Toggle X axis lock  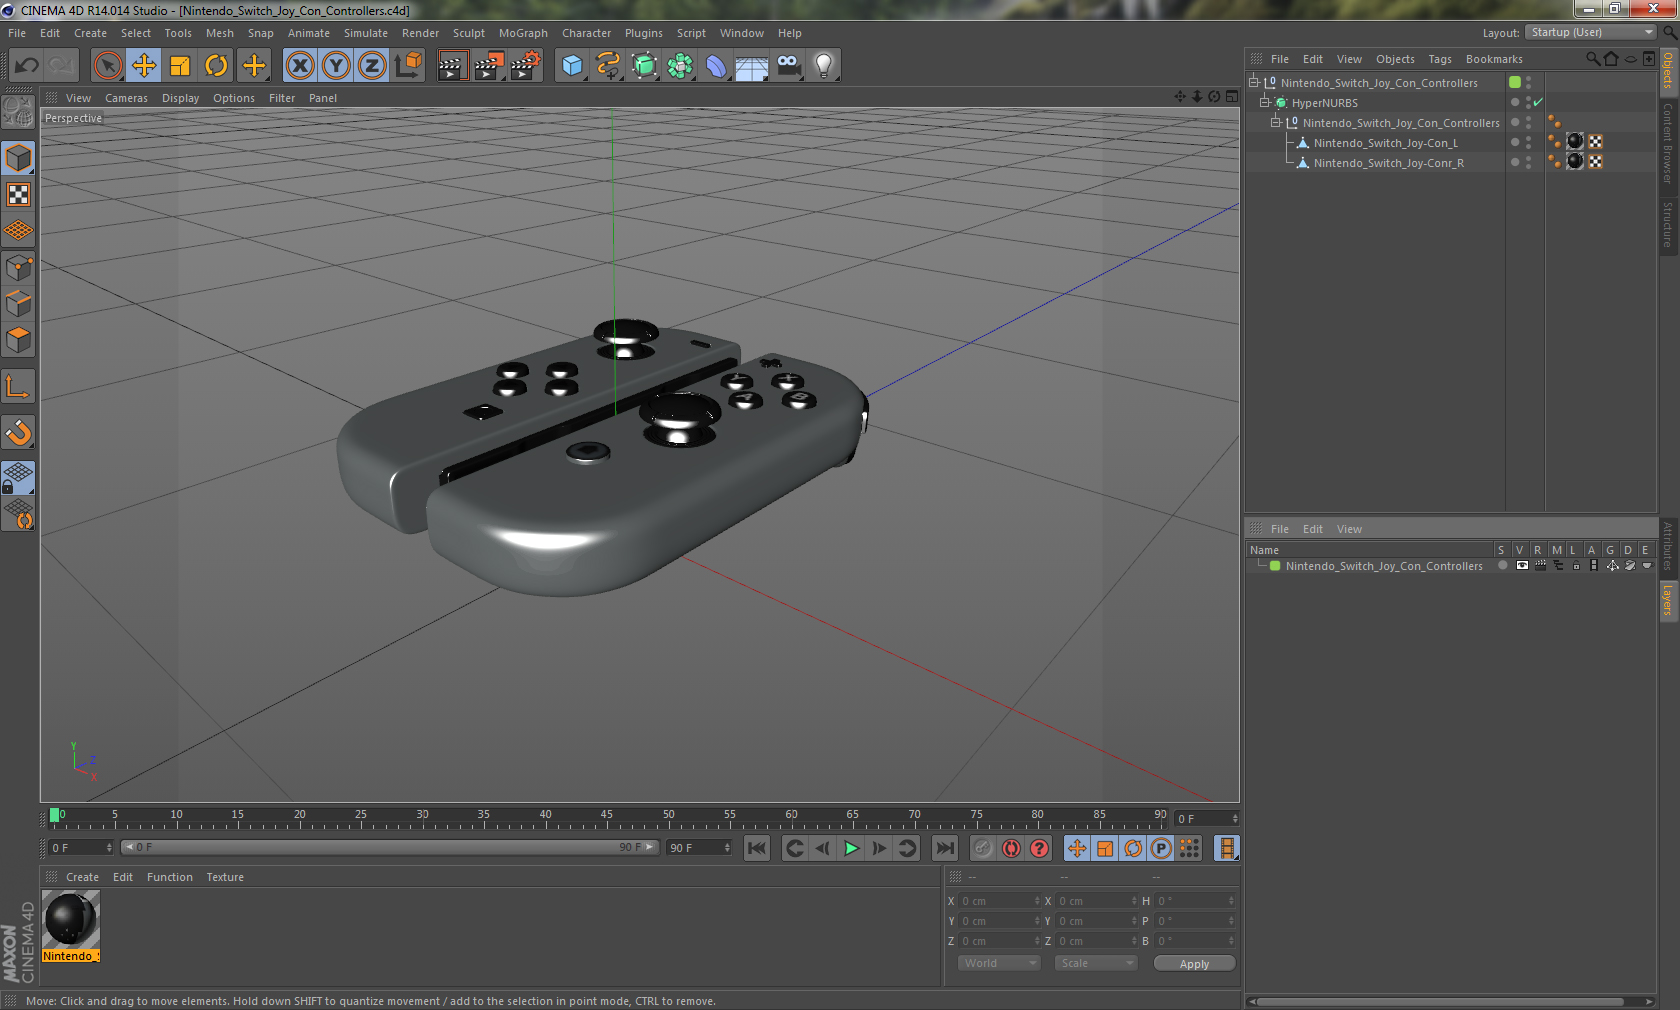299,66
